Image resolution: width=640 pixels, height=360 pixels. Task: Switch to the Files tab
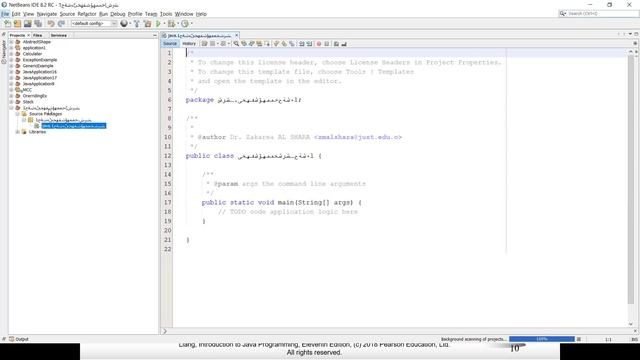[38, 36]
